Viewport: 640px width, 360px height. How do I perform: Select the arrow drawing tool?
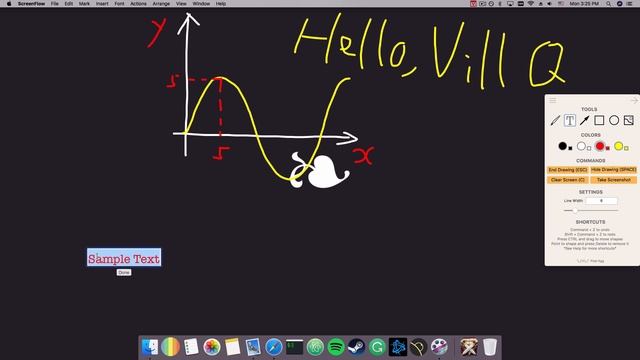(x=584, y=120)
